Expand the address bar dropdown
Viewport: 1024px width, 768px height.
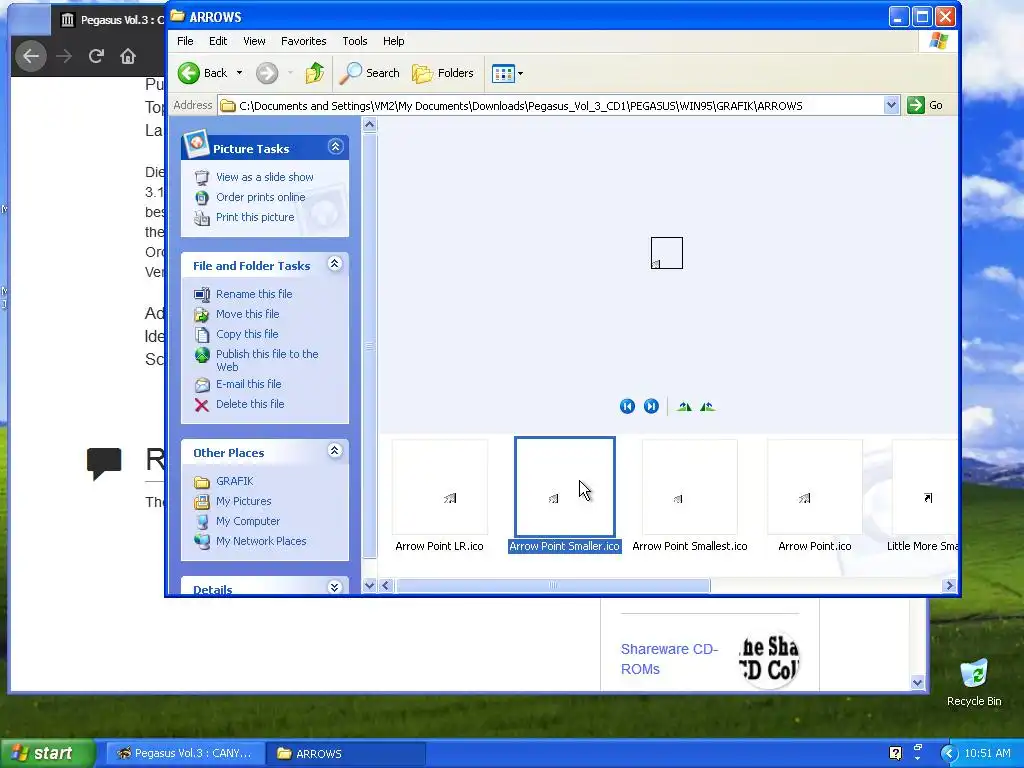(891, 105)
